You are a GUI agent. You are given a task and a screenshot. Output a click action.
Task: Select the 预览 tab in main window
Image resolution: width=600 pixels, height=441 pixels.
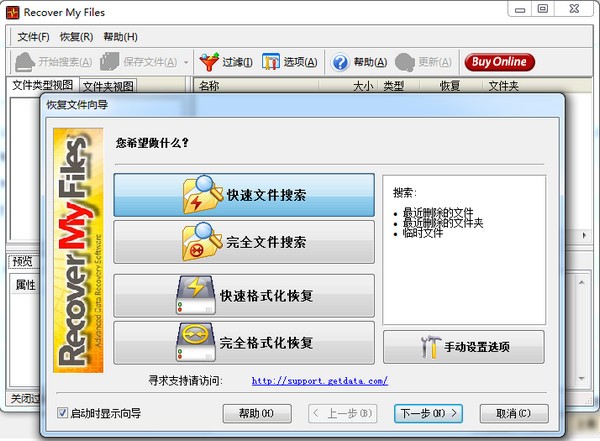click(23, 261)
